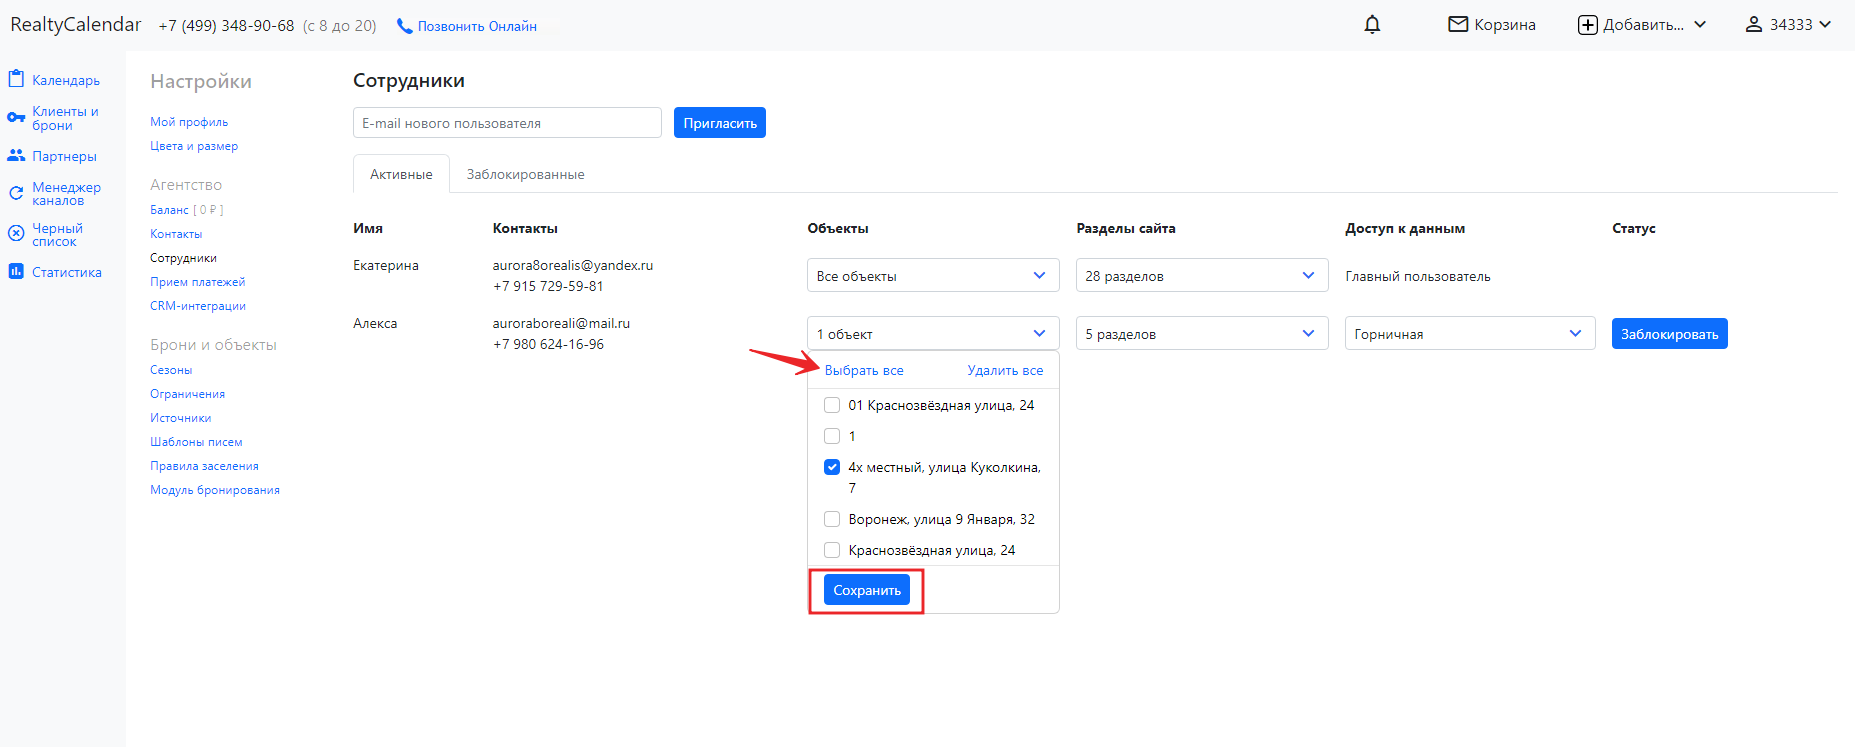Screen dimensions: 1855x747
Task: Click the Календарь clipboard icon in the sidebar
Action: tap(16, 79)
